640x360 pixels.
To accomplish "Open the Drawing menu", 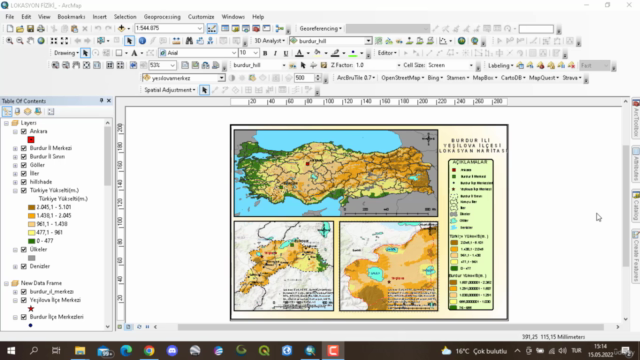I will tap(66, 53).
